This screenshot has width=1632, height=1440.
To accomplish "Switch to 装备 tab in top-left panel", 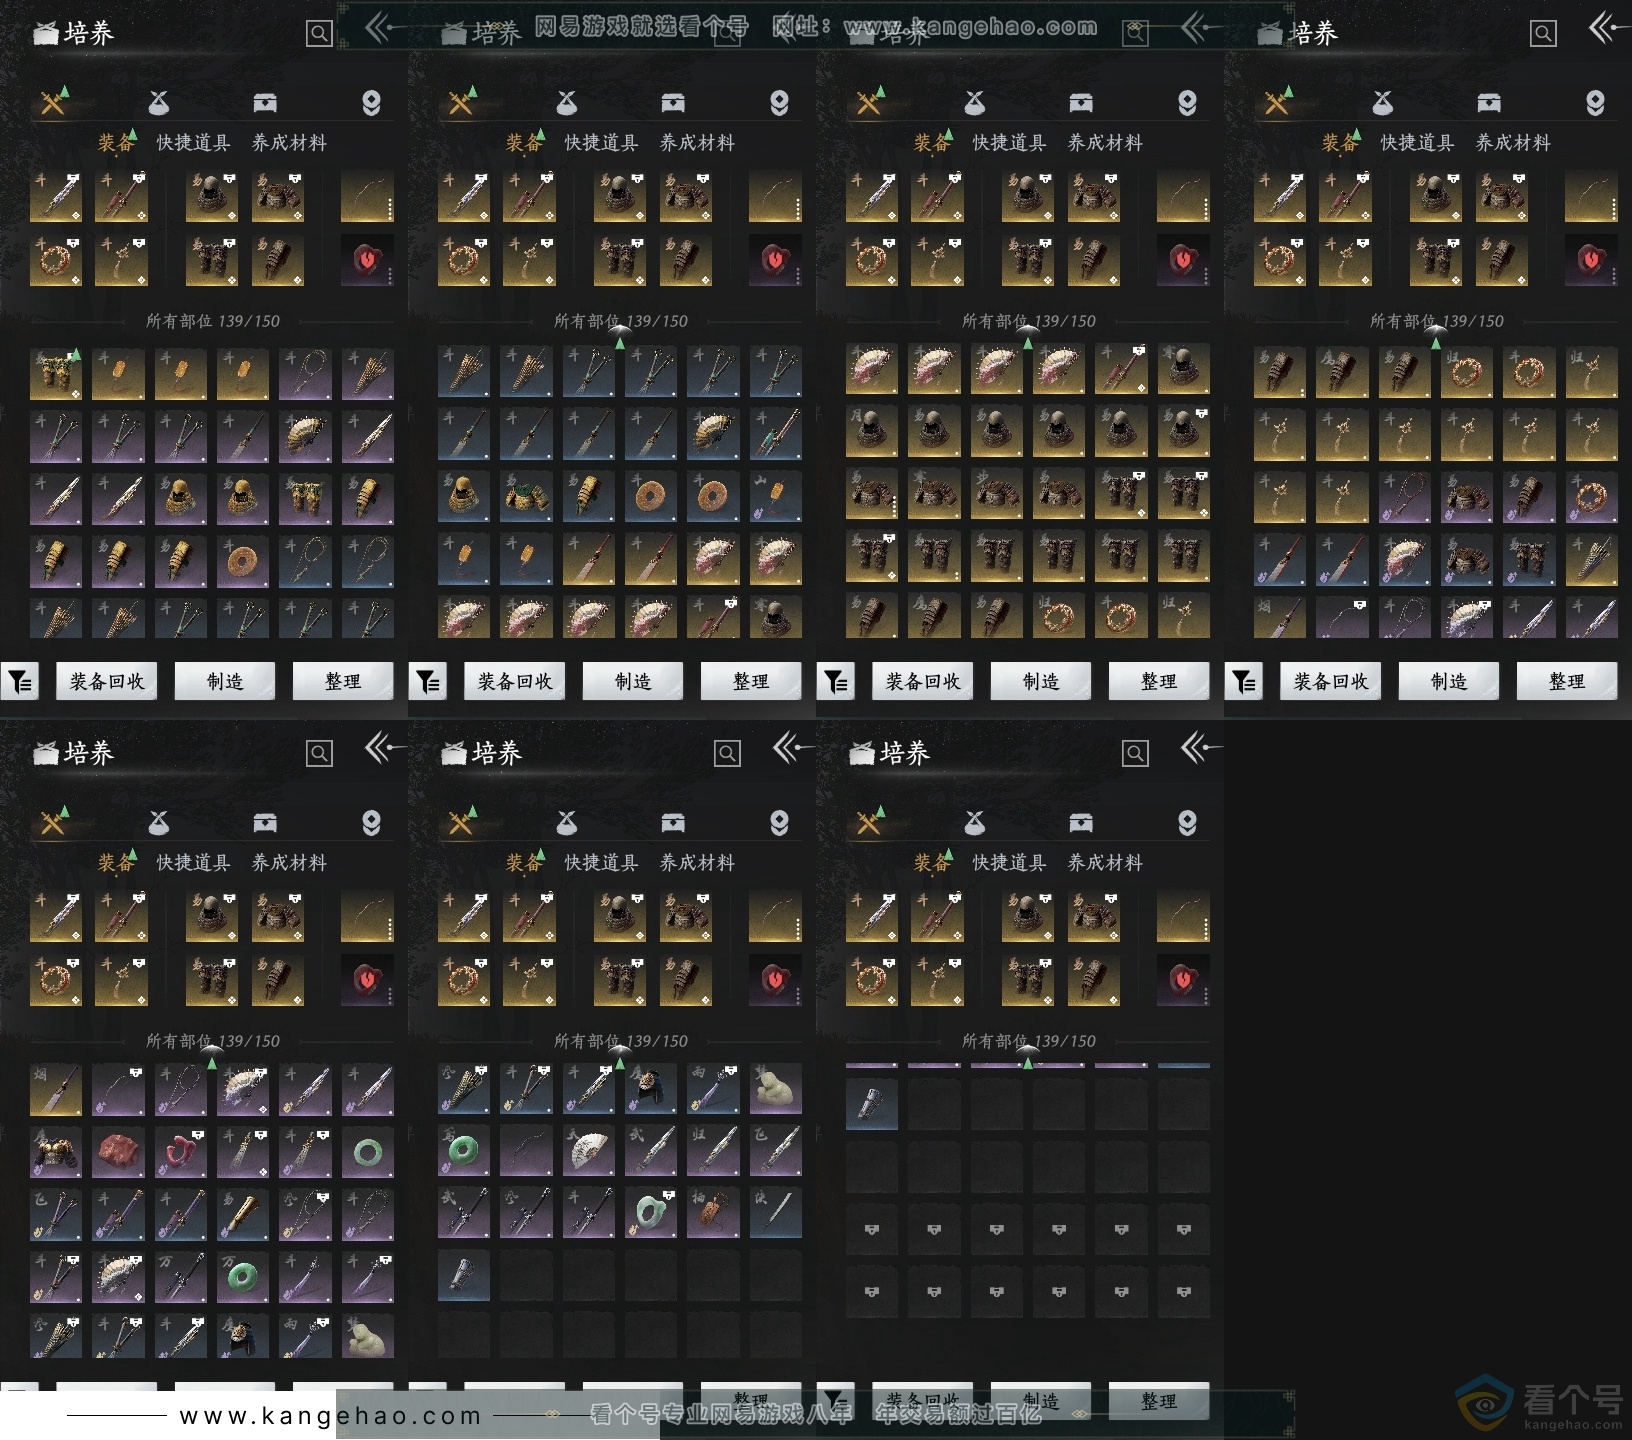I will tap(116, 143).
